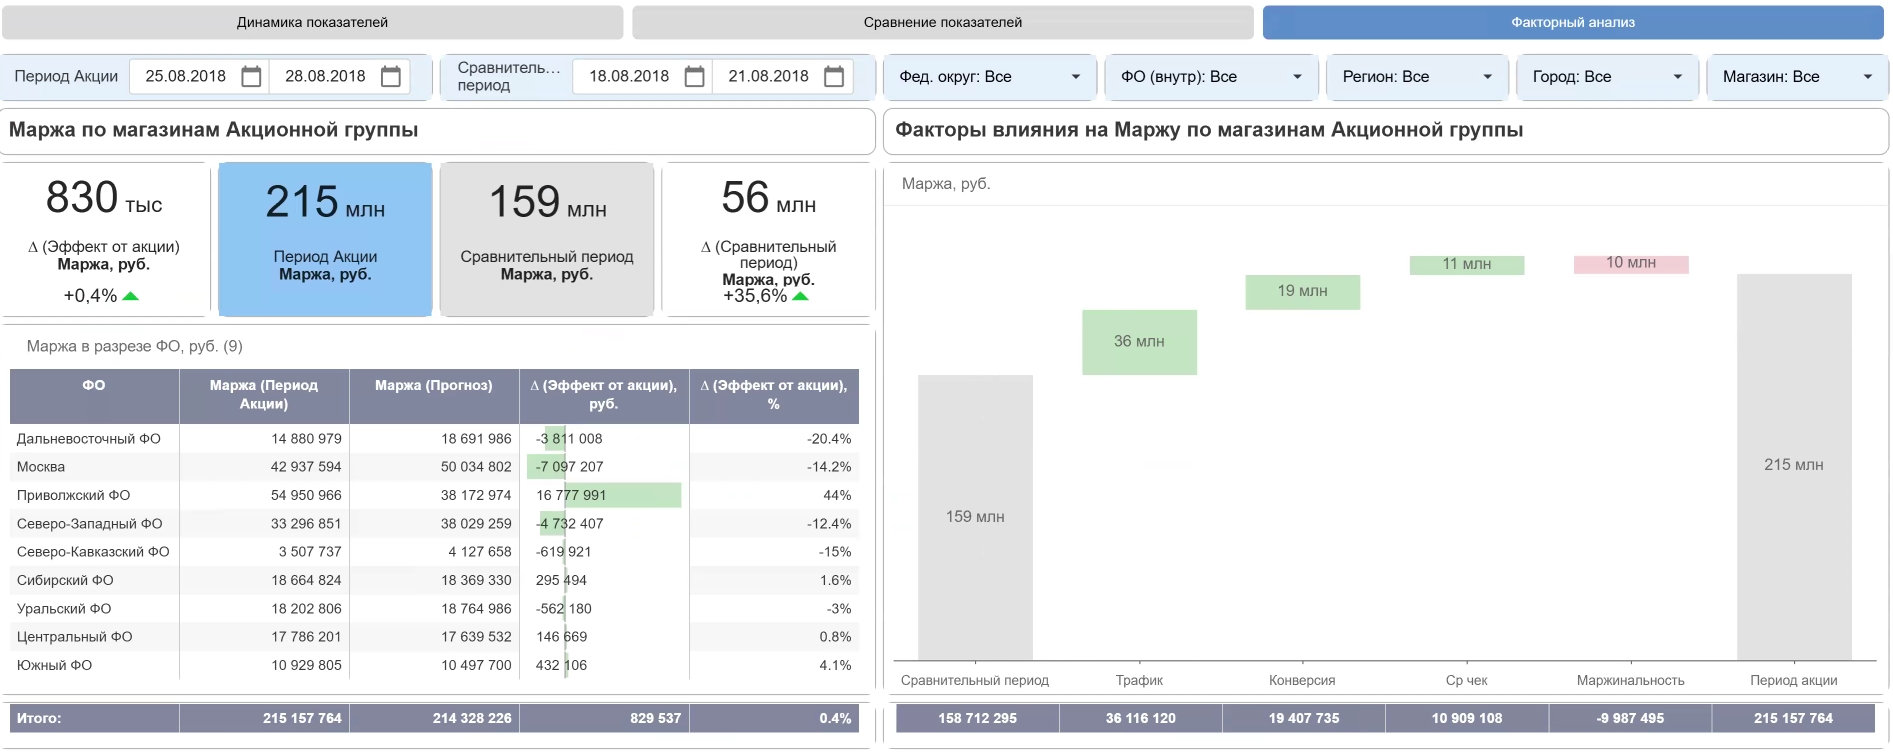1893x755 pixels.
Task: Click the pink 10 млн Маржинальность bar
Action: coord(1630,264)
